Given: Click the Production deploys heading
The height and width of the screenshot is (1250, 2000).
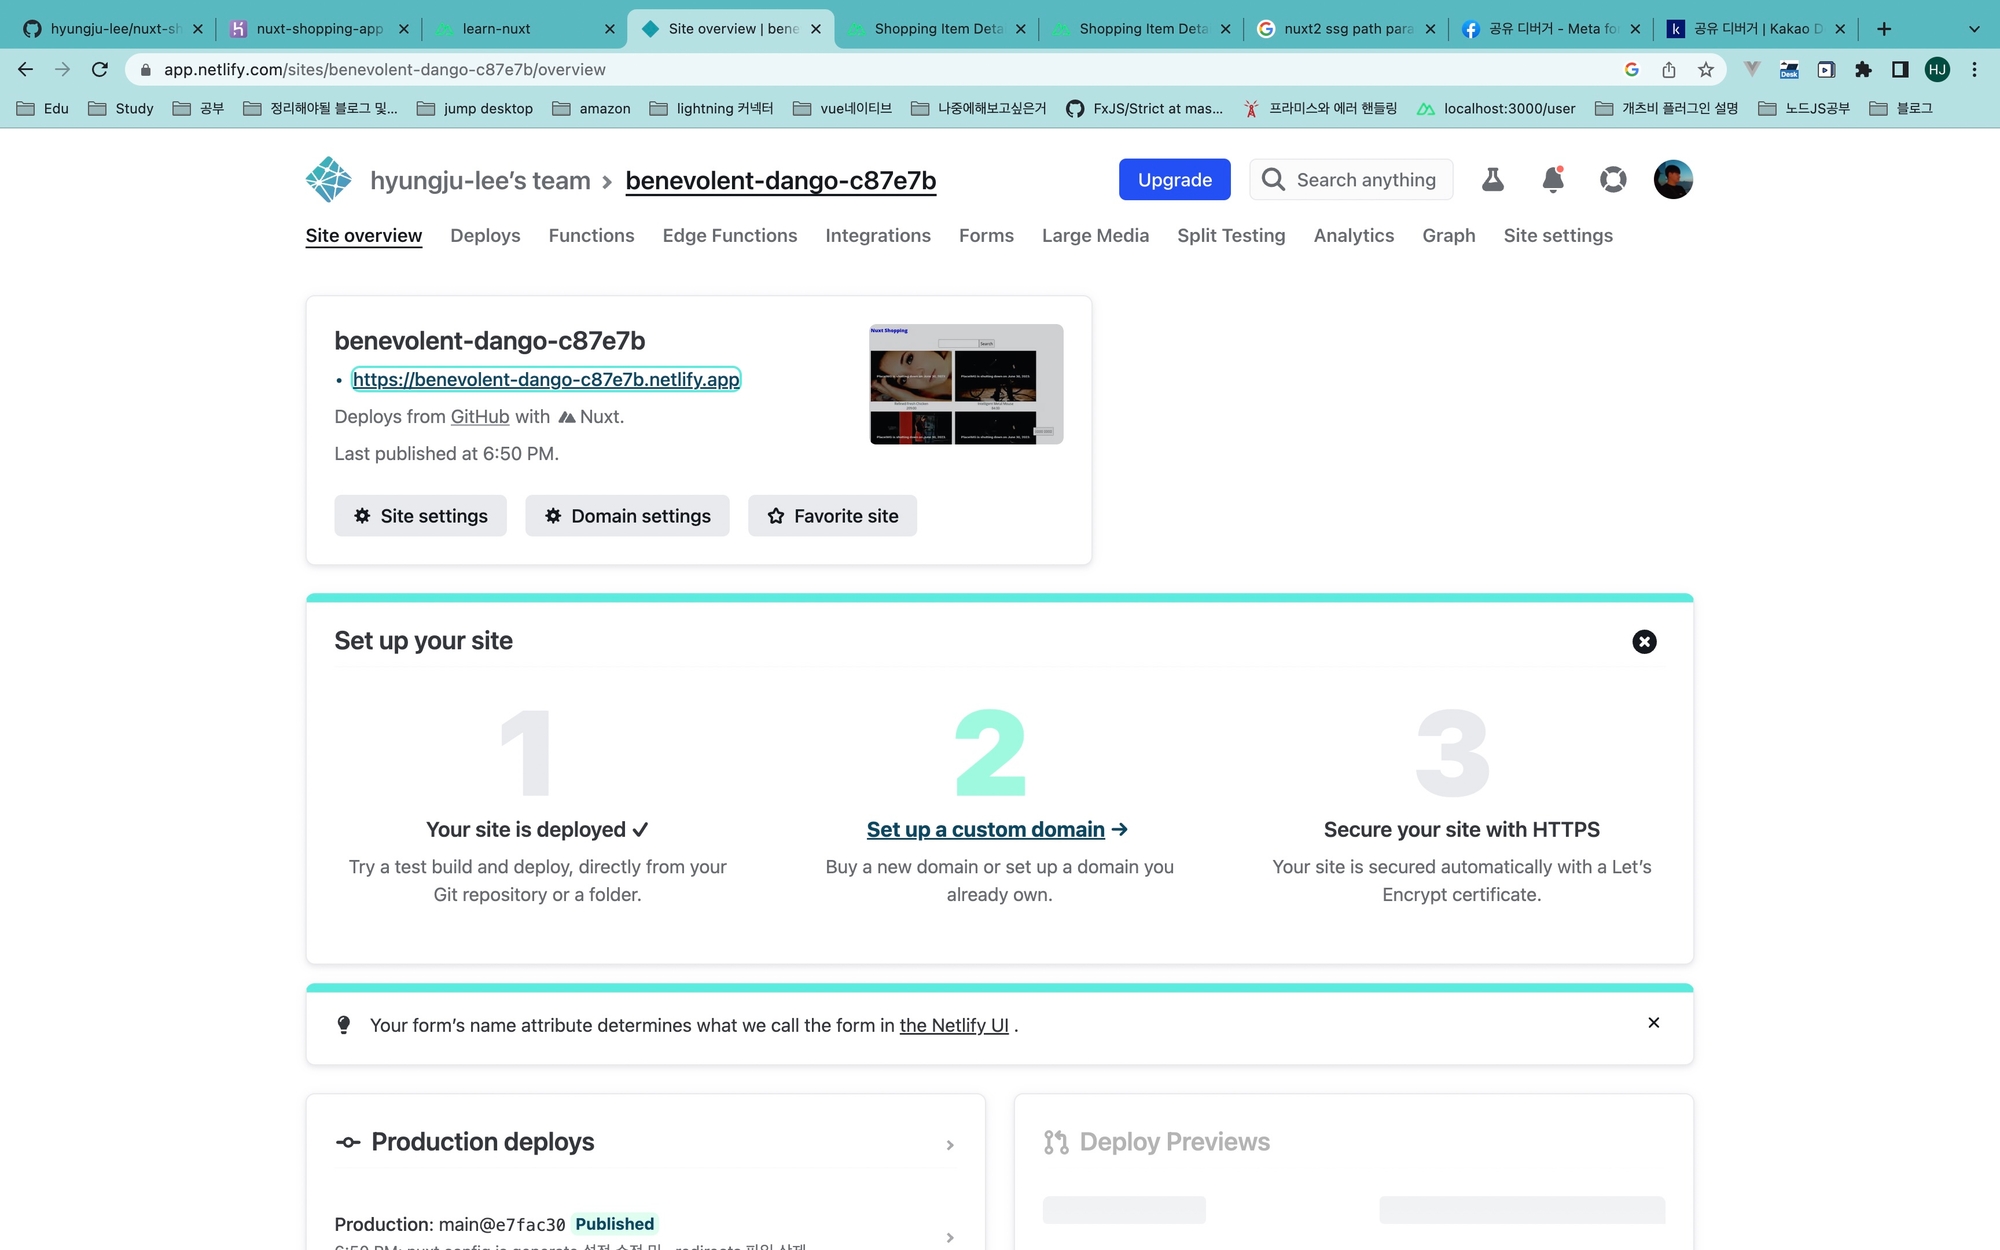Looking at the screenshot, I should tap(482, 1142).
